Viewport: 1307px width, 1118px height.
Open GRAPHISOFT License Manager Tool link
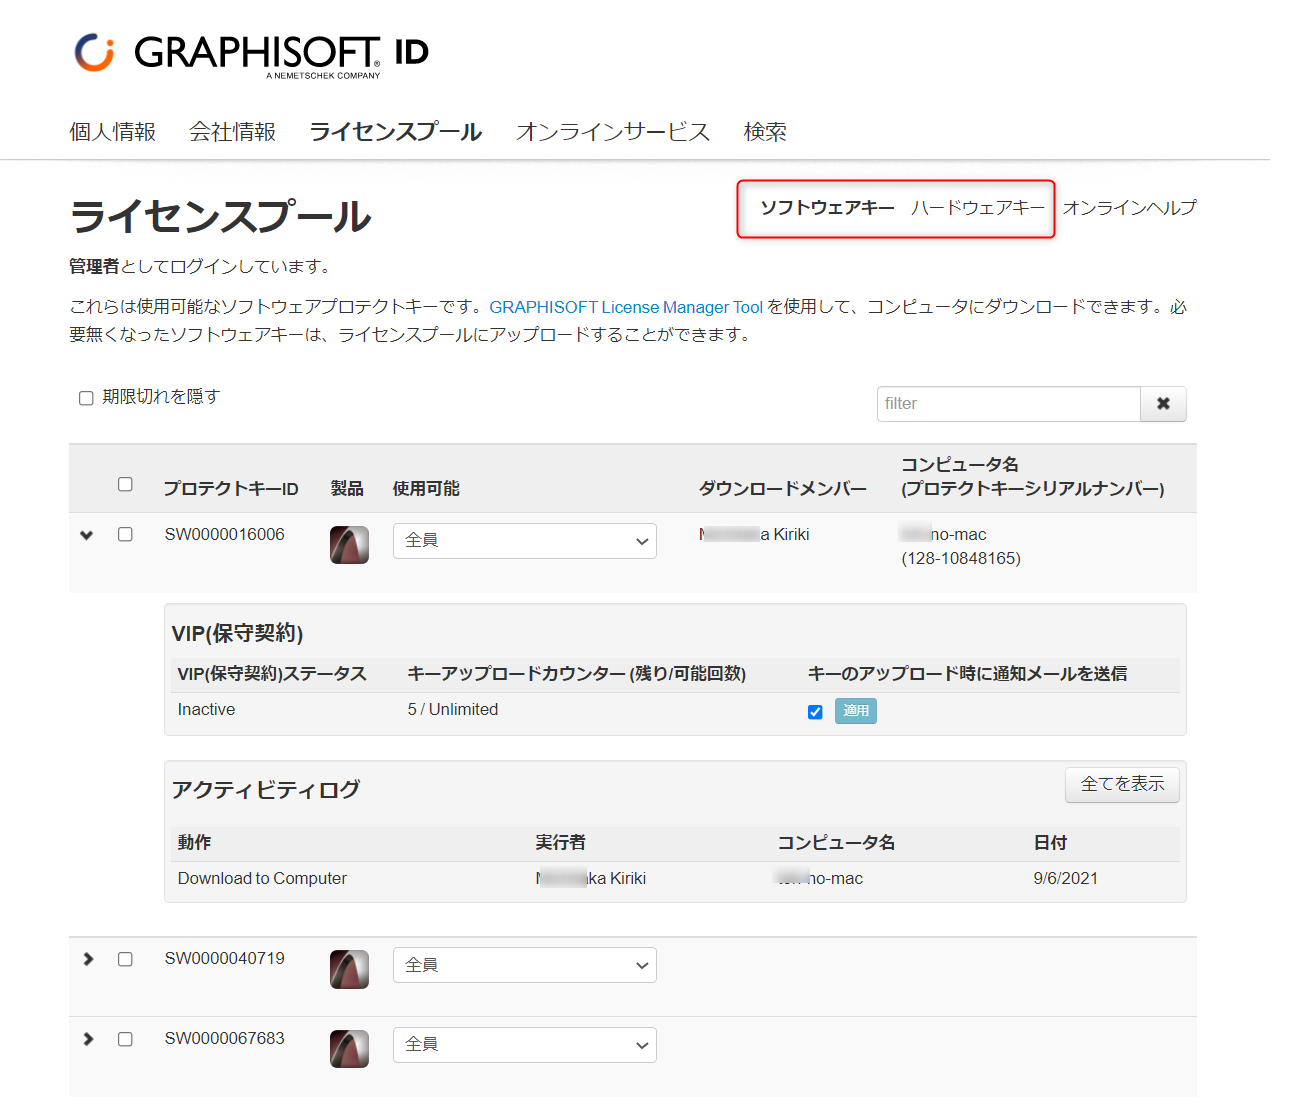(626, 307)
